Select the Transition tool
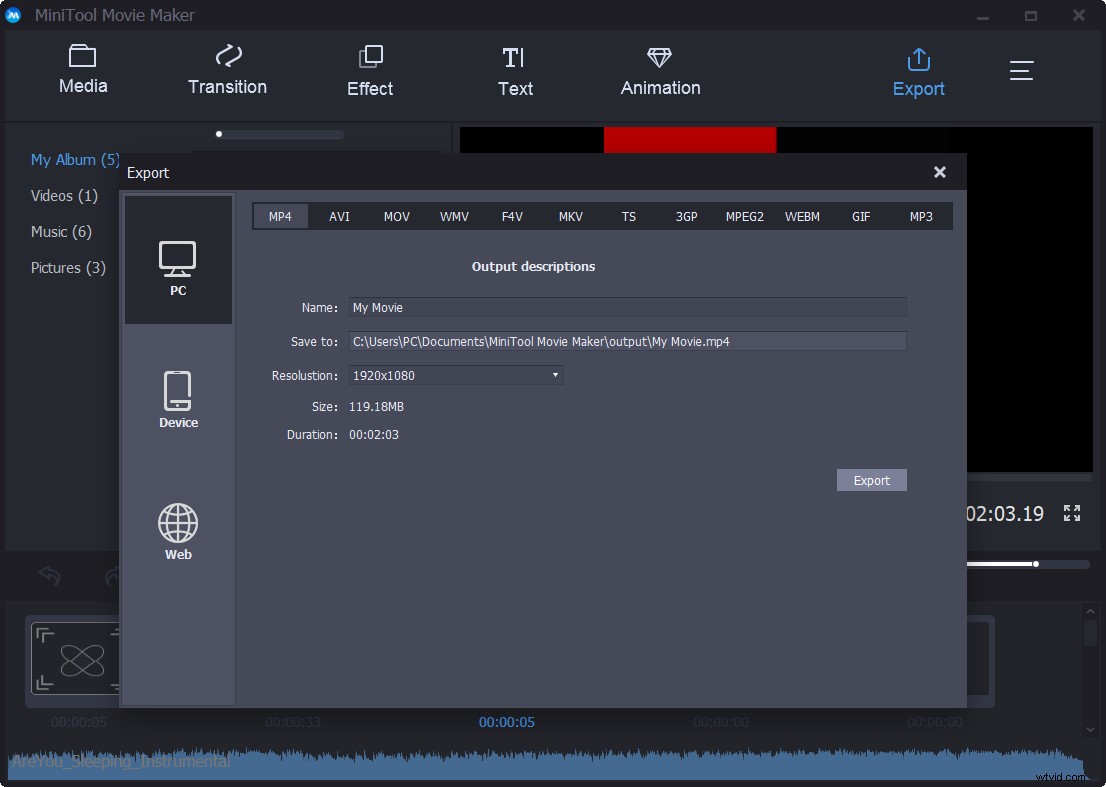 [227, 68]
